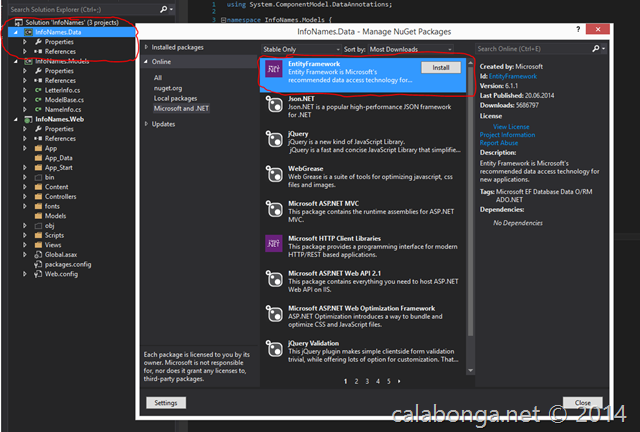This screenshot has height=432, width=640.
Task: Open the View License link
Action: [x=511, y=127]
